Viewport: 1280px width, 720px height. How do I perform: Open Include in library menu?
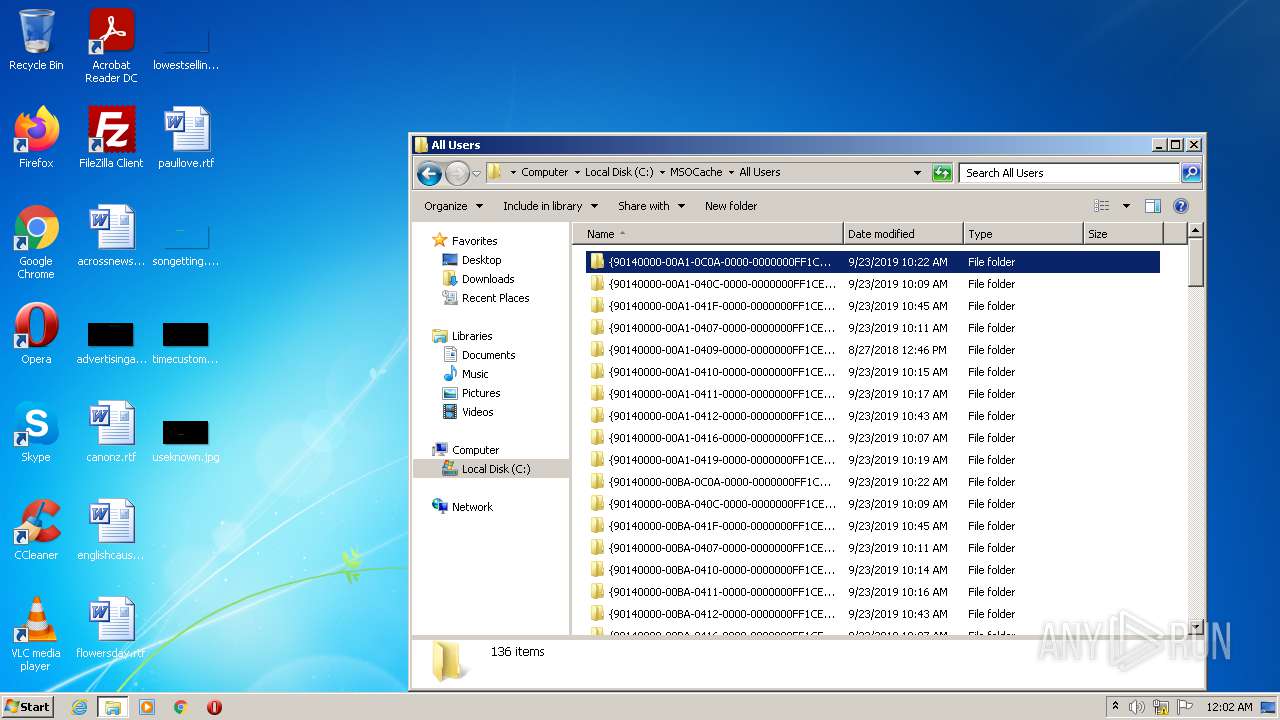550,206
